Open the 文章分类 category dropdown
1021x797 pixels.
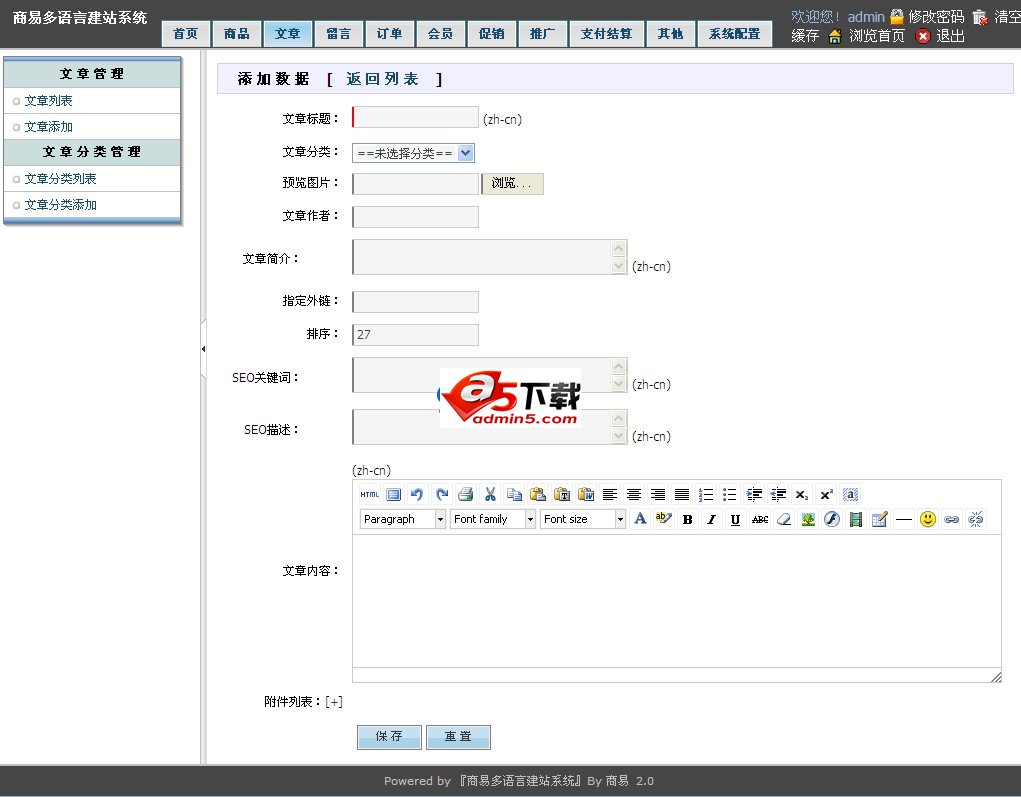pyautogui.click(x=413, y=153)
